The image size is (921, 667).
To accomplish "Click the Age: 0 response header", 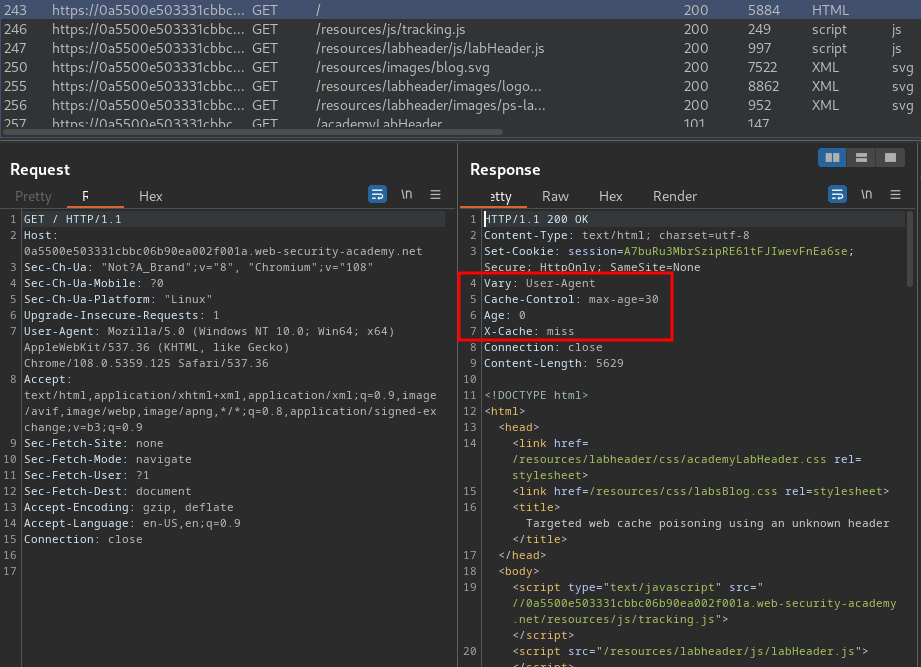I will click(x=505, y=315).
